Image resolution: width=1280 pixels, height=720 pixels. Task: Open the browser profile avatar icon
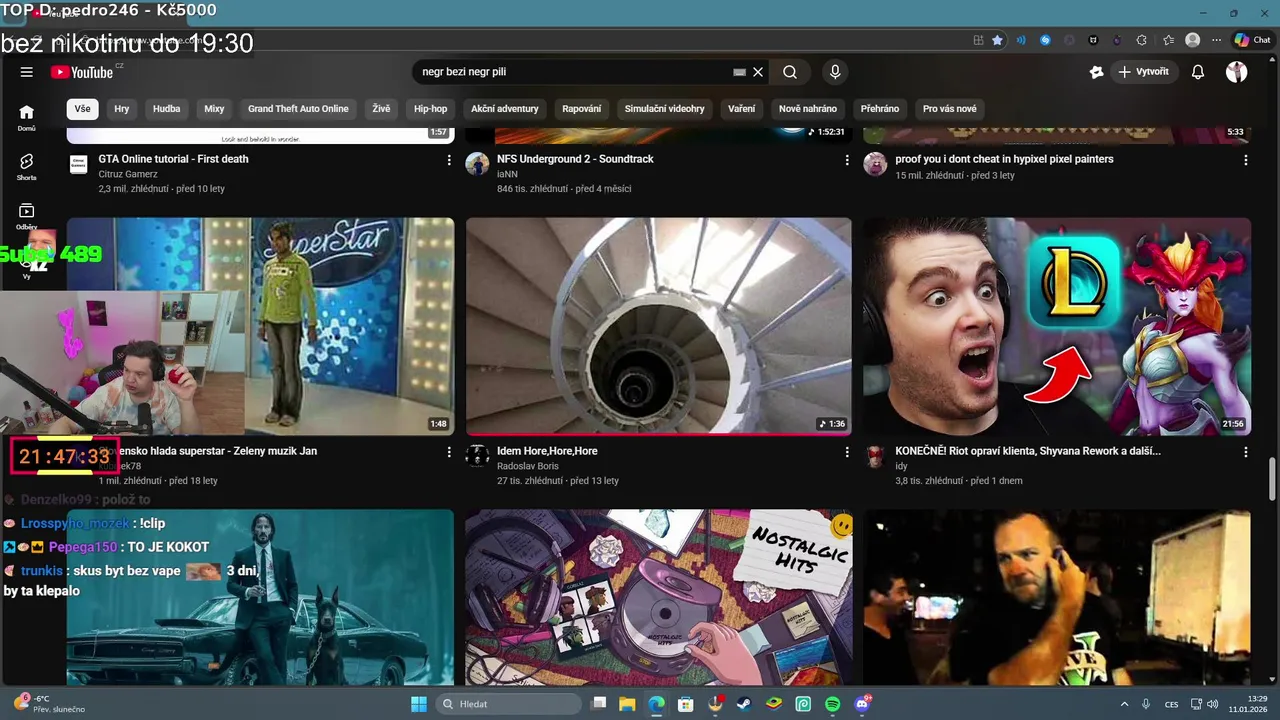point(1192,40)
